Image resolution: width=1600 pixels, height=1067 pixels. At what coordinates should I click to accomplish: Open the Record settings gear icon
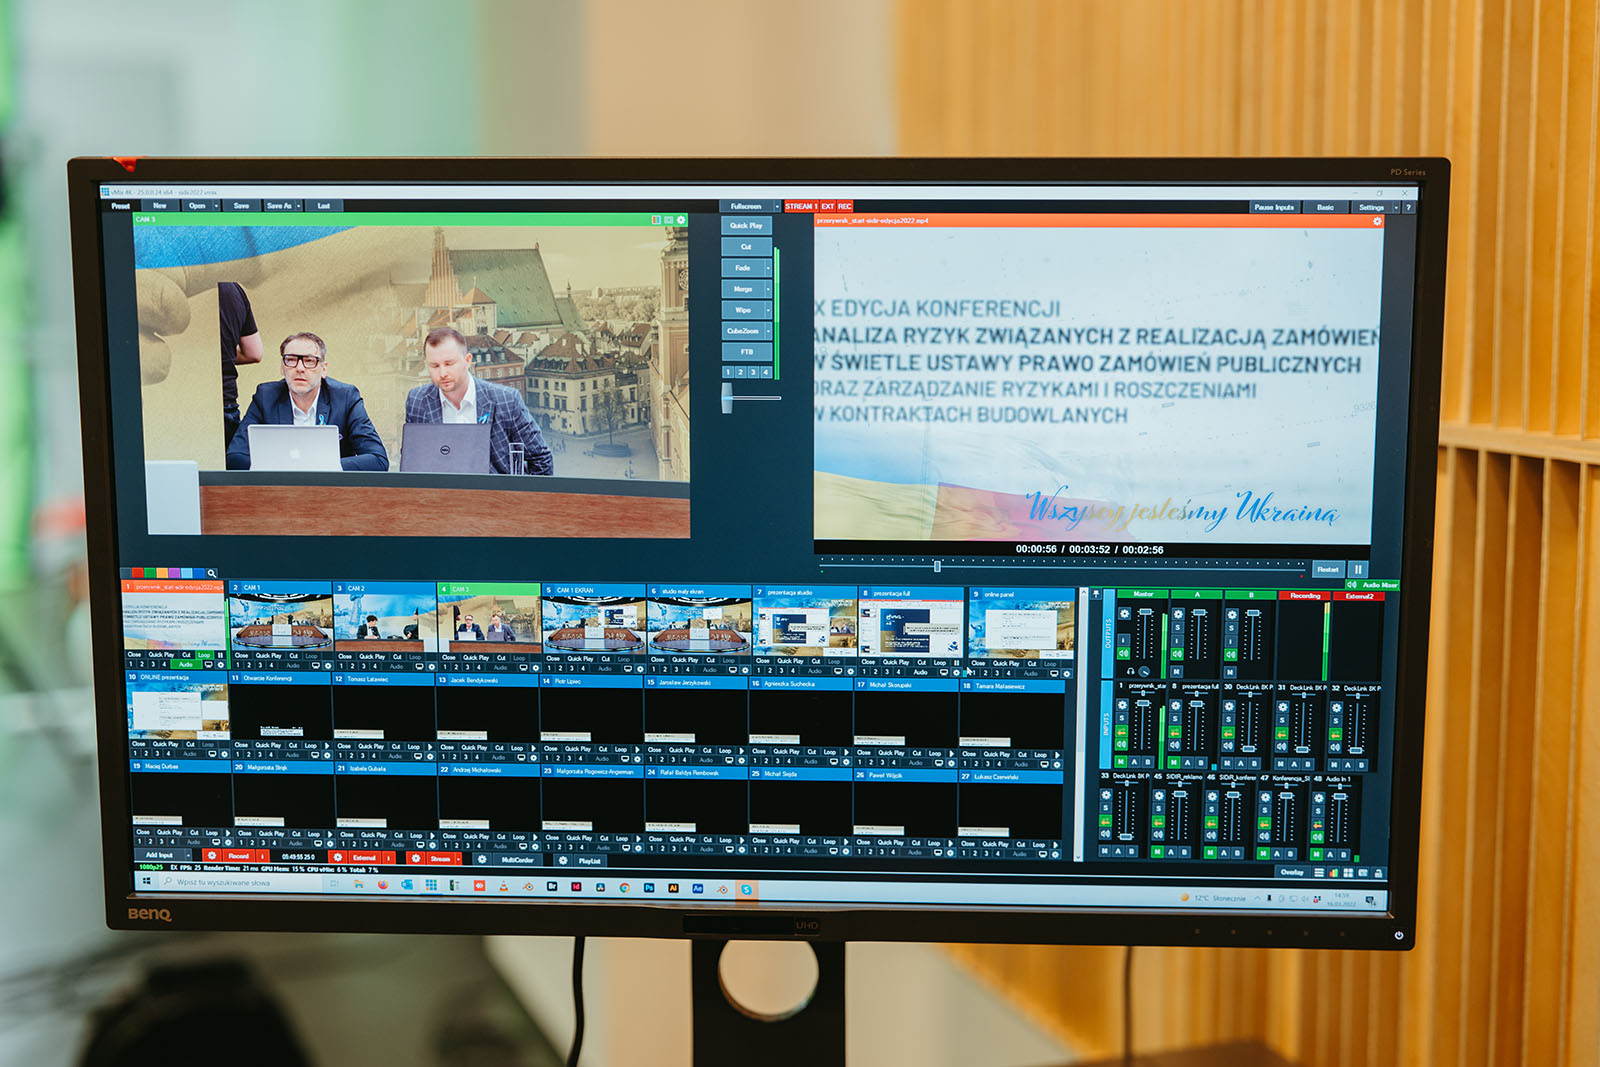[x=211, y=857]
